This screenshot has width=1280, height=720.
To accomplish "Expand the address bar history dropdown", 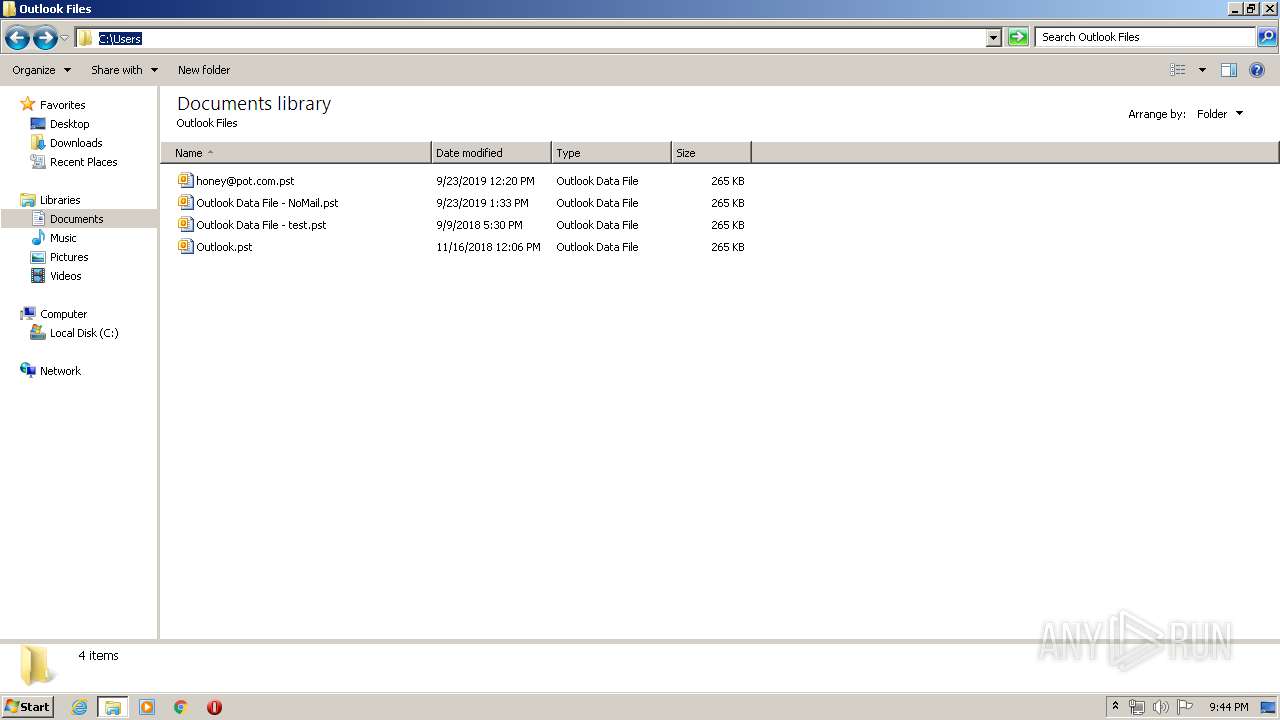I will tap(993, 38).
